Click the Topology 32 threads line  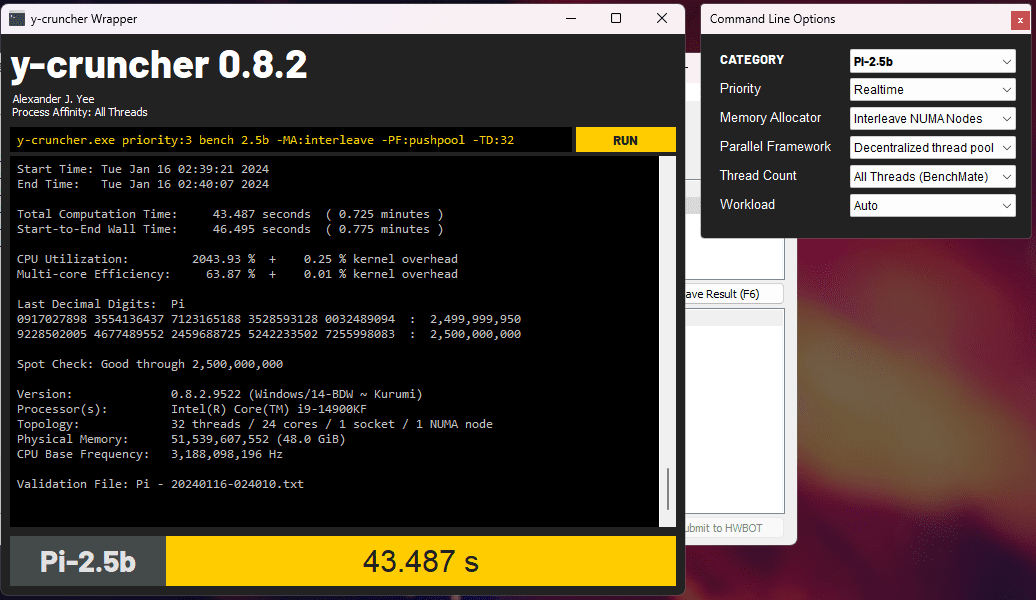(x=255, y=424)
